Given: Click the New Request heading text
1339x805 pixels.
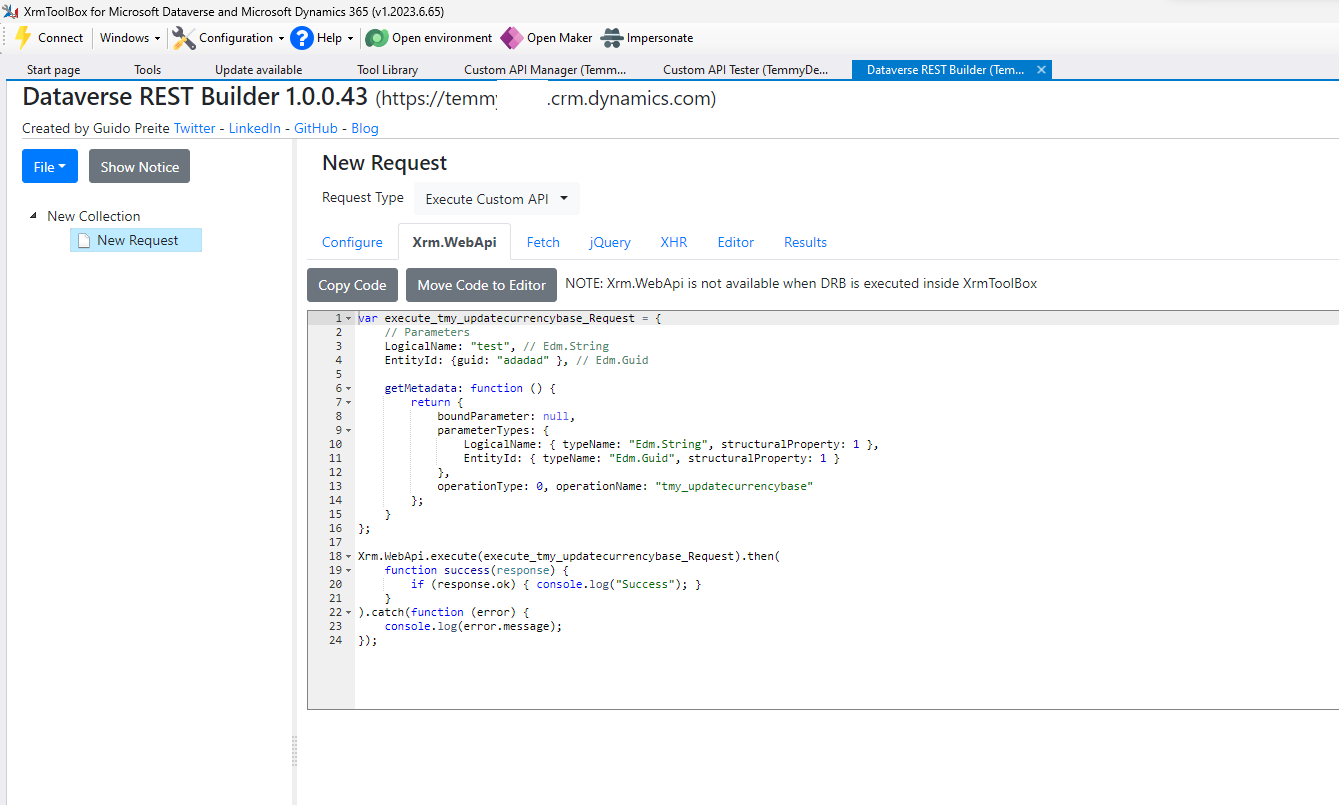Looking at the screenshot, I should tap(385, 163).
